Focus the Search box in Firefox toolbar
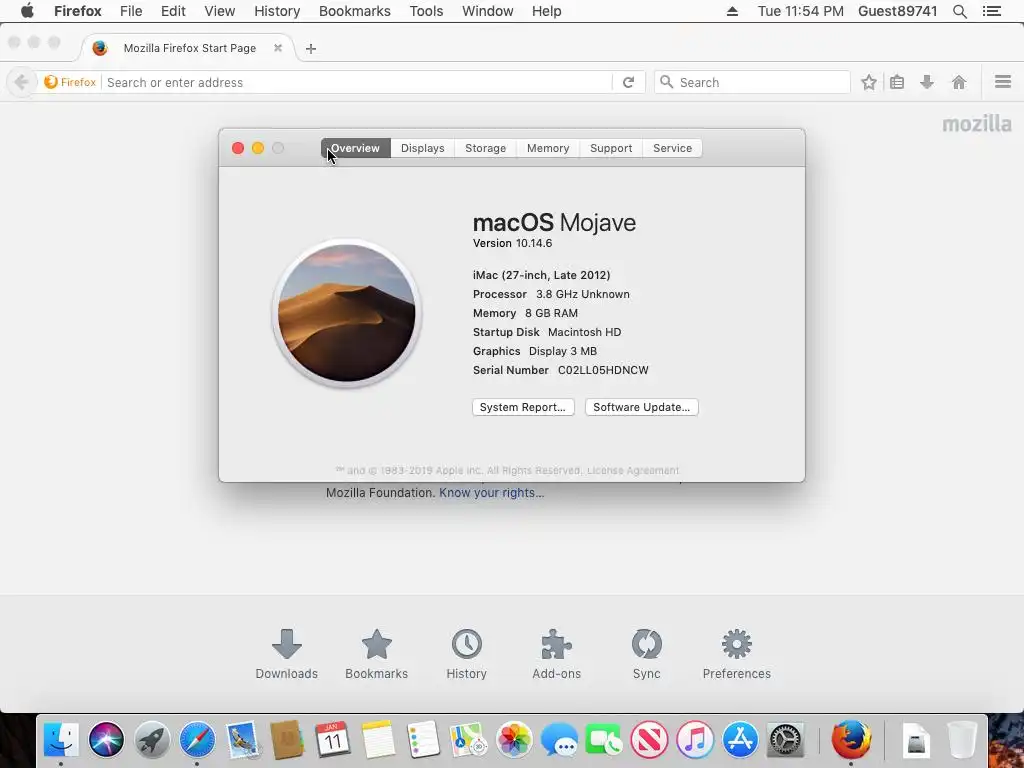1024x768 pixels. click(752, 82)
